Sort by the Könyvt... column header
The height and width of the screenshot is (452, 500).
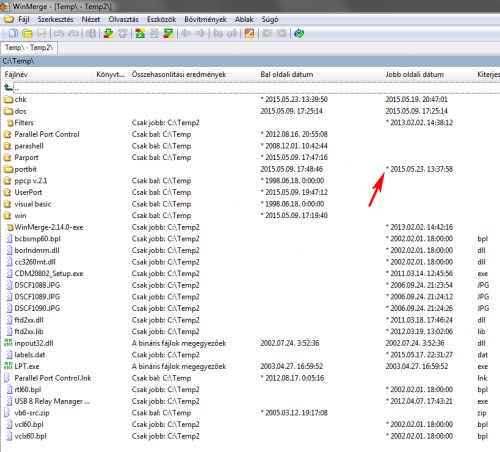click(110, 74)
